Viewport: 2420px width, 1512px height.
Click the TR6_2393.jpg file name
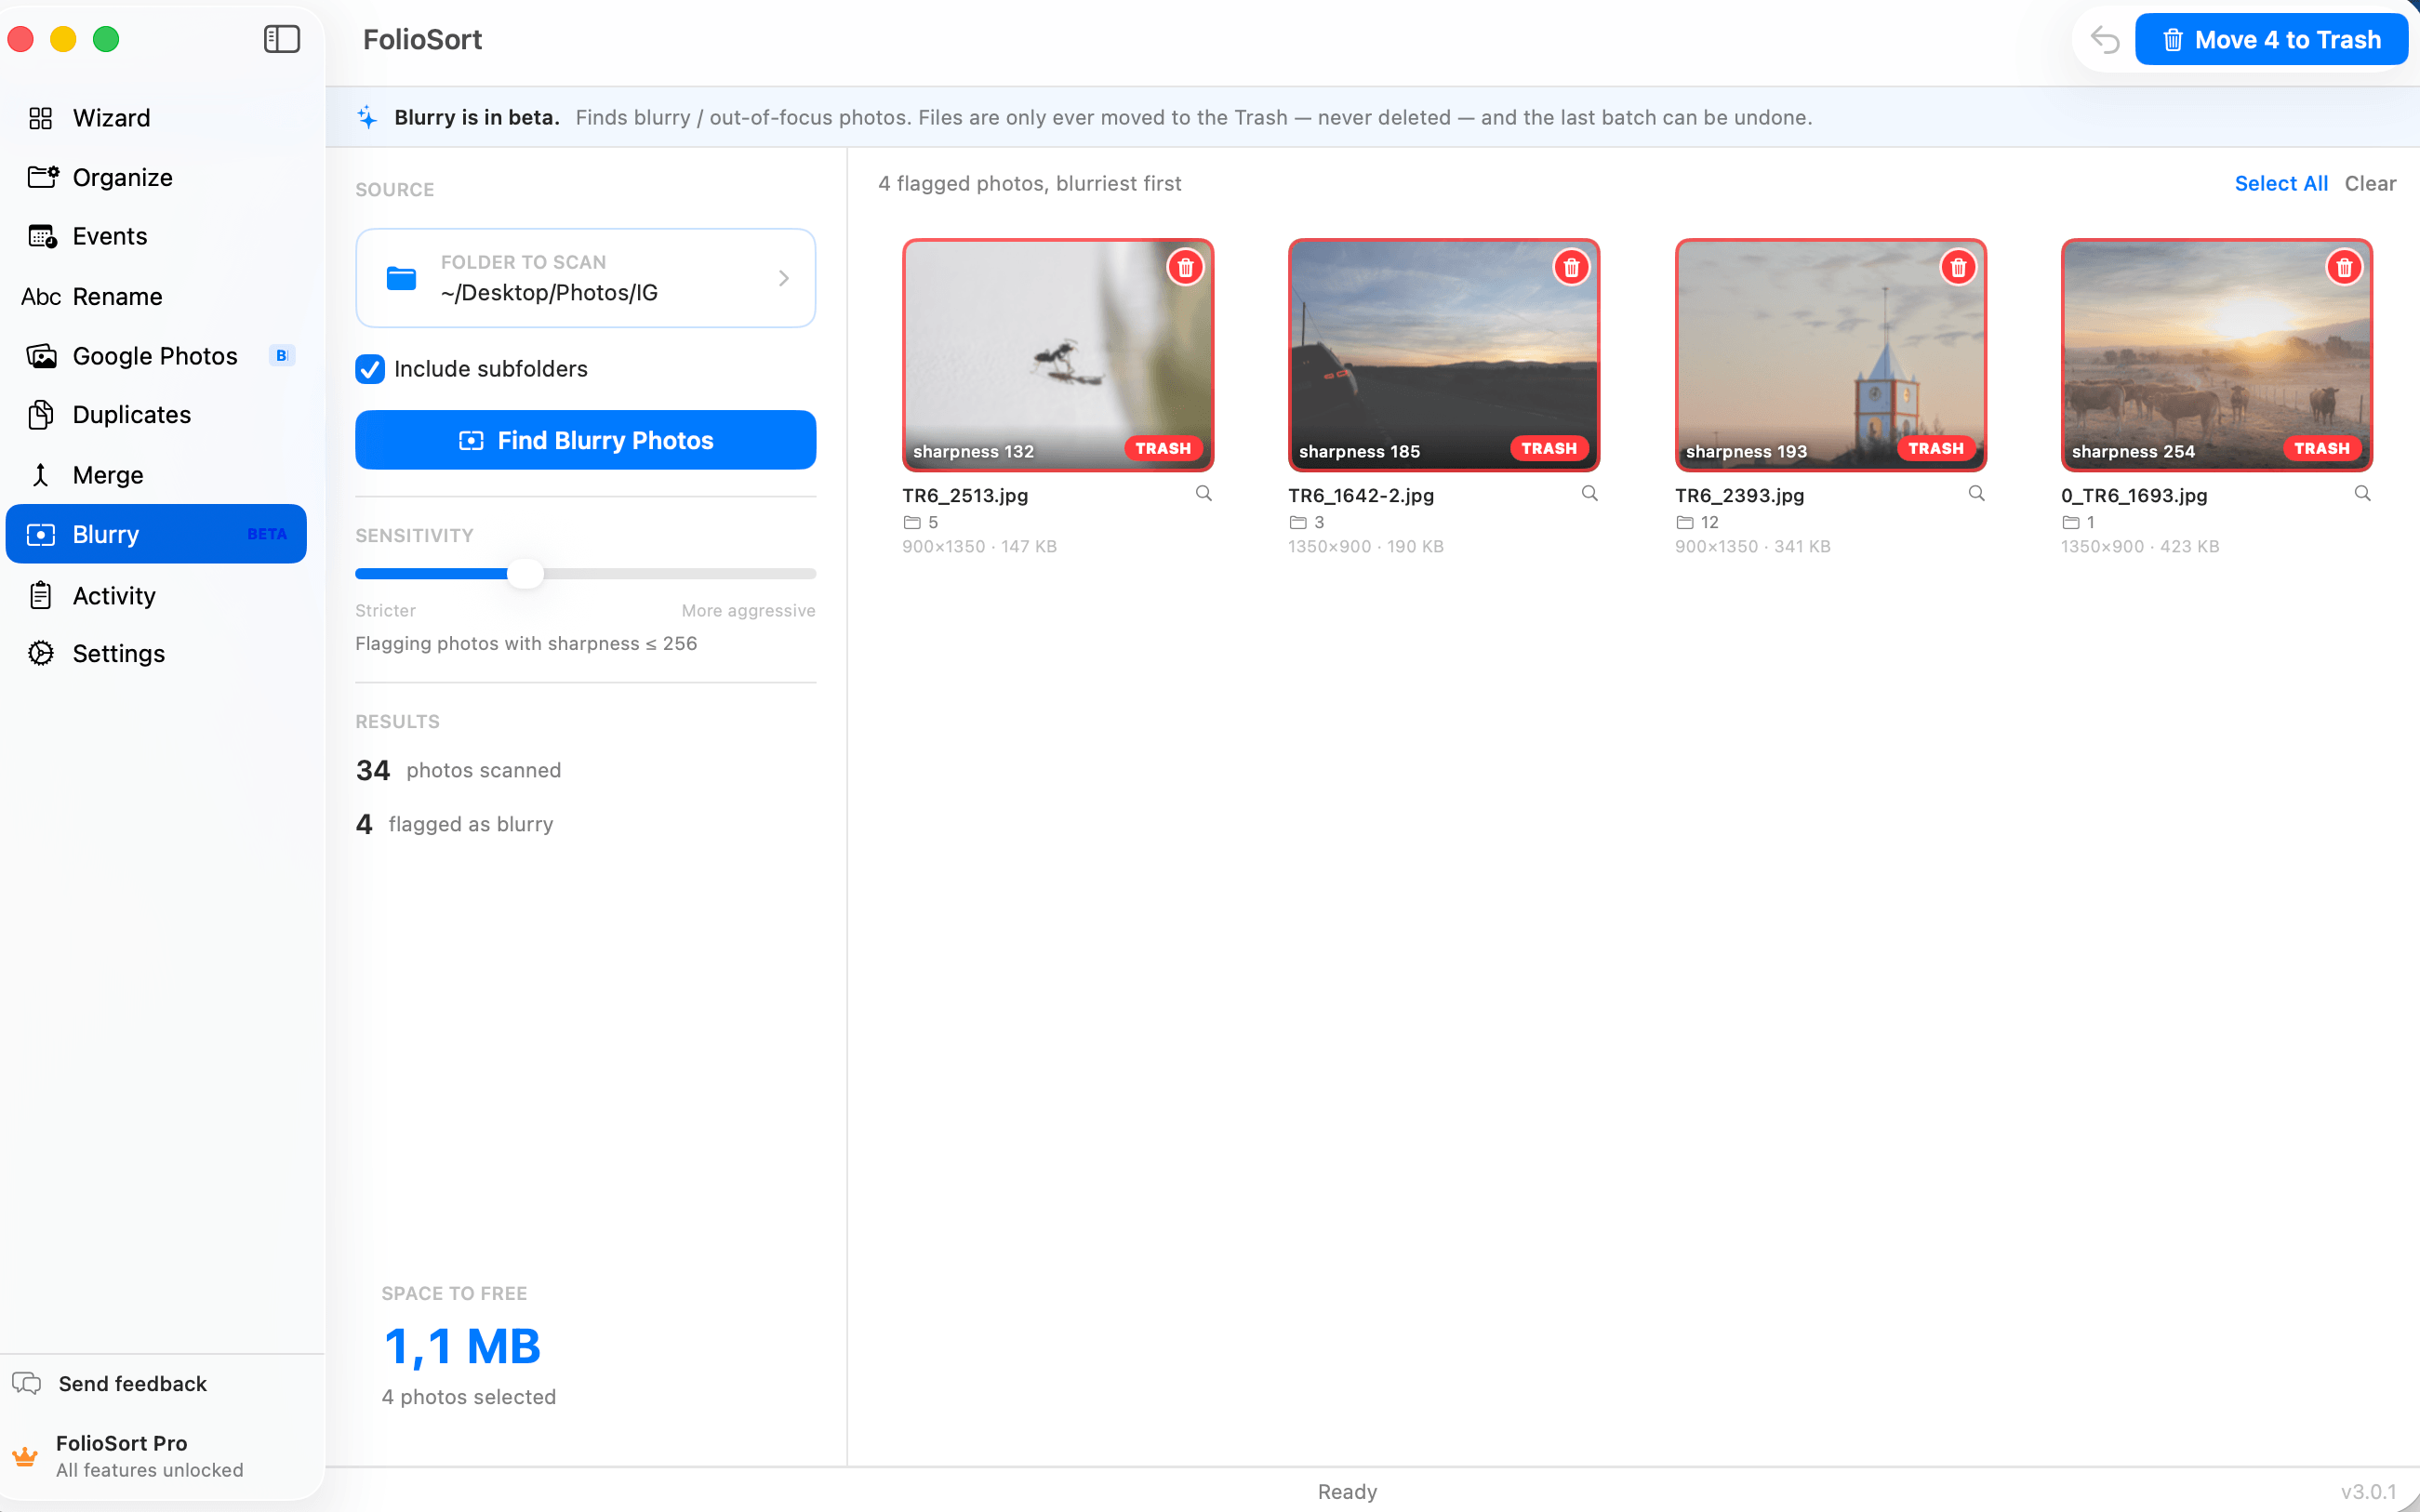(1740, 495)
